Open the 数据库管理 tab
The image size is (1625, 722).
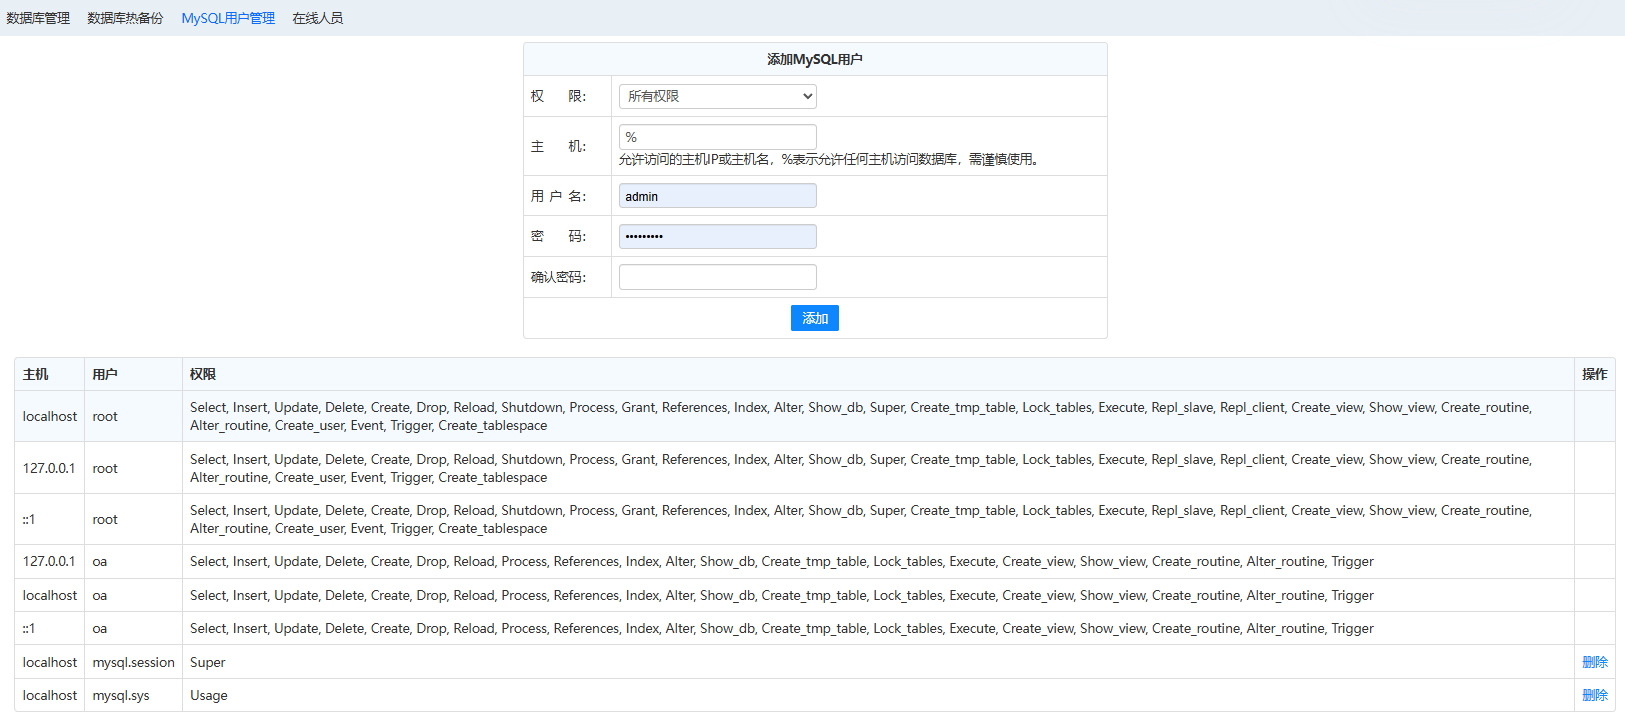pos(38,18)
